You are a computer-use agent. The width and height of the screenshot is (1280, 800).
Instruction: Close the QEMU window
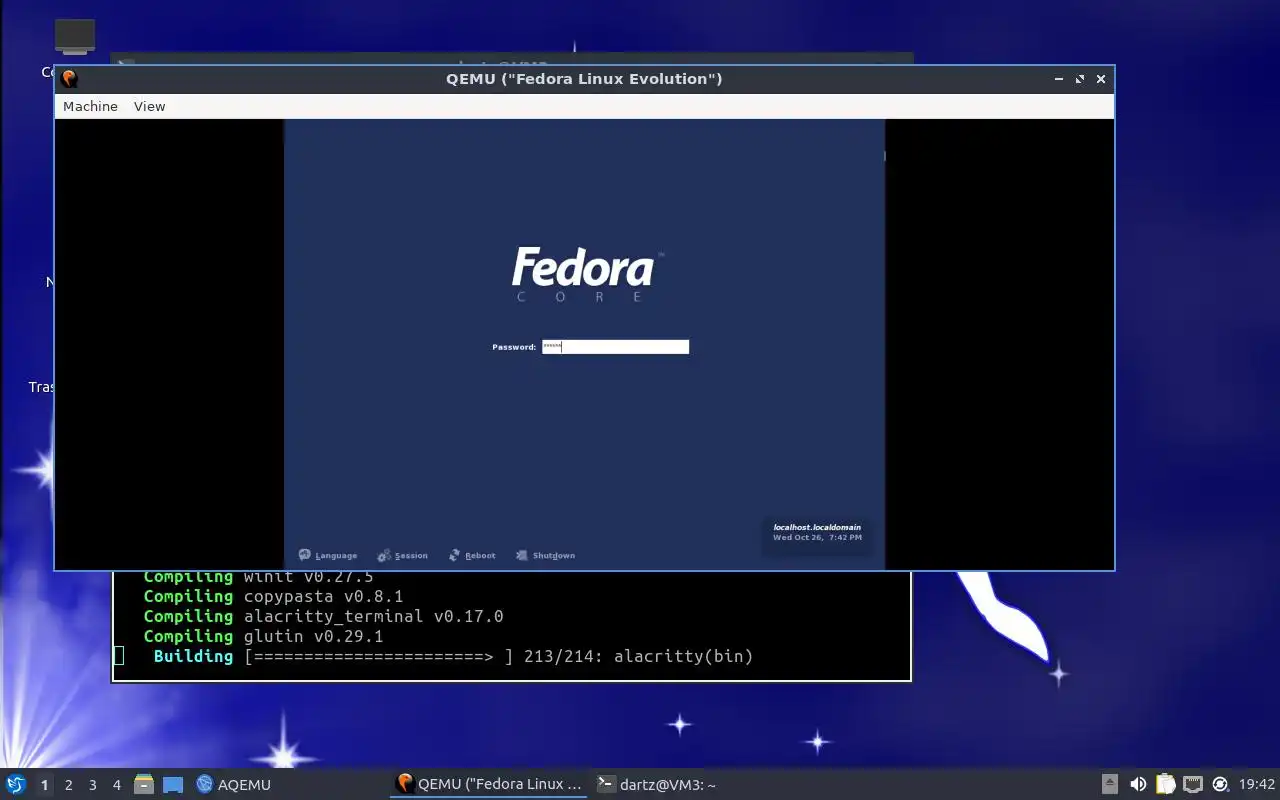click(1101, 79)
